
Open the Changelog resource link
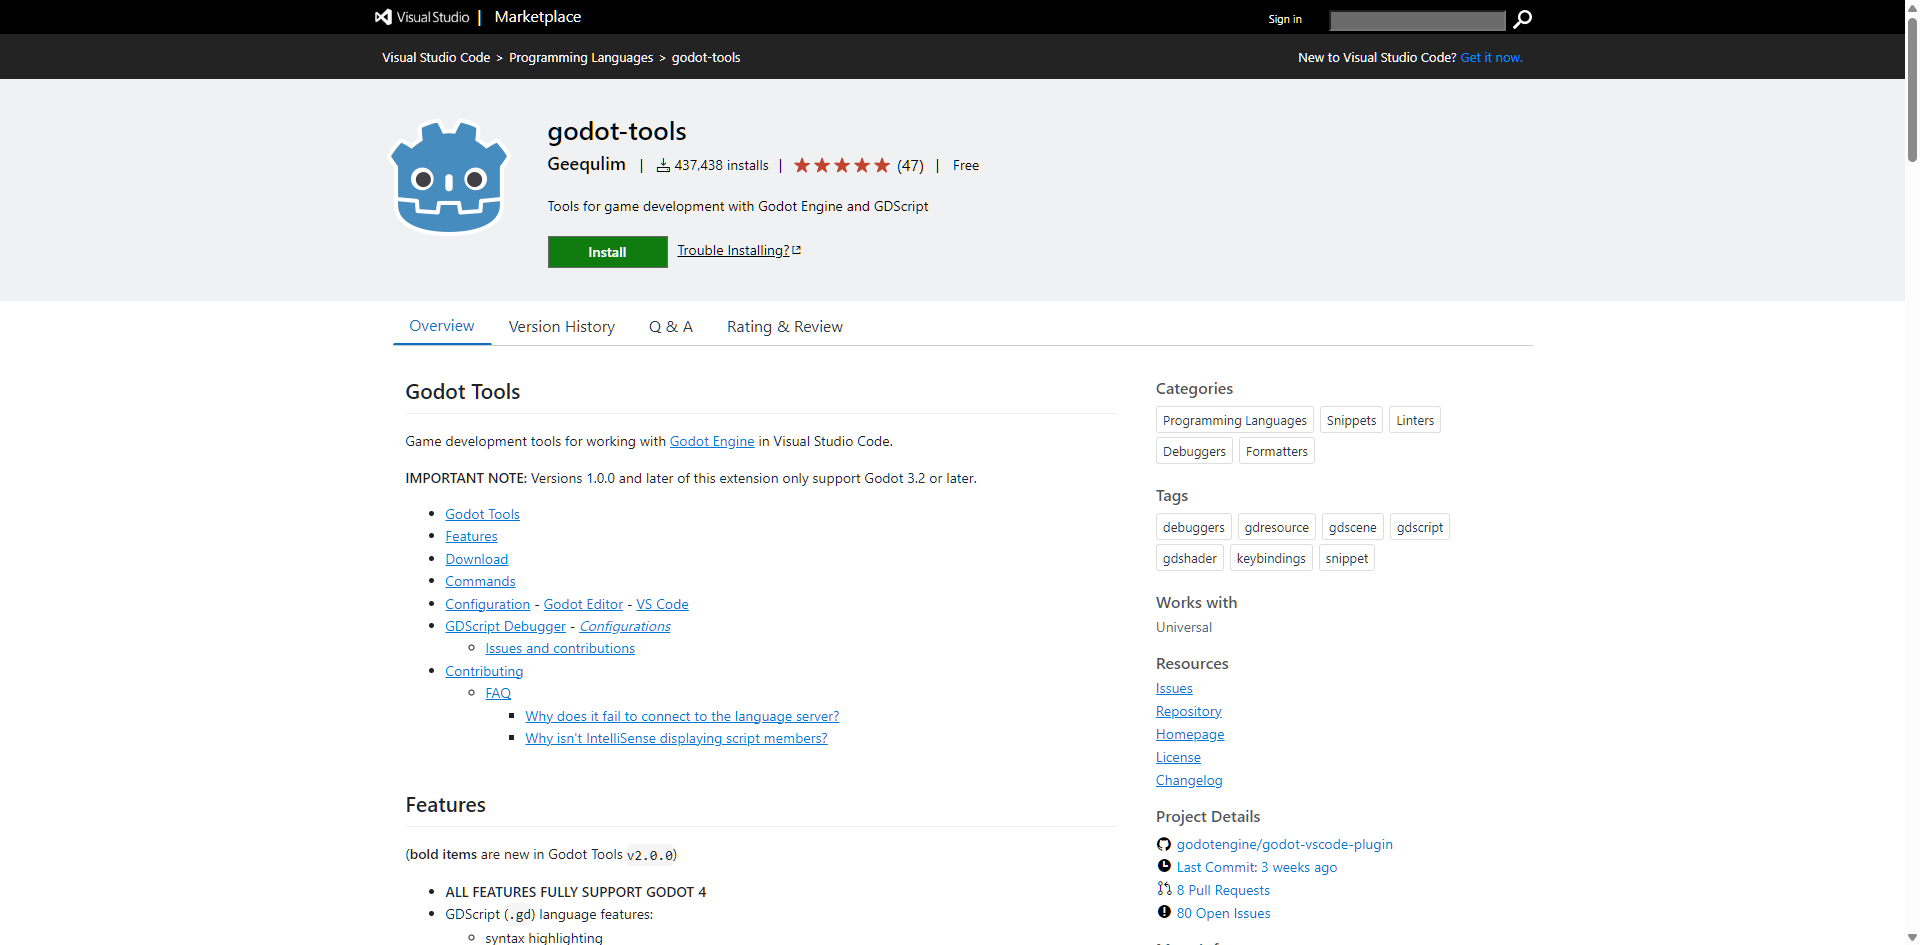click(1189, 780)
